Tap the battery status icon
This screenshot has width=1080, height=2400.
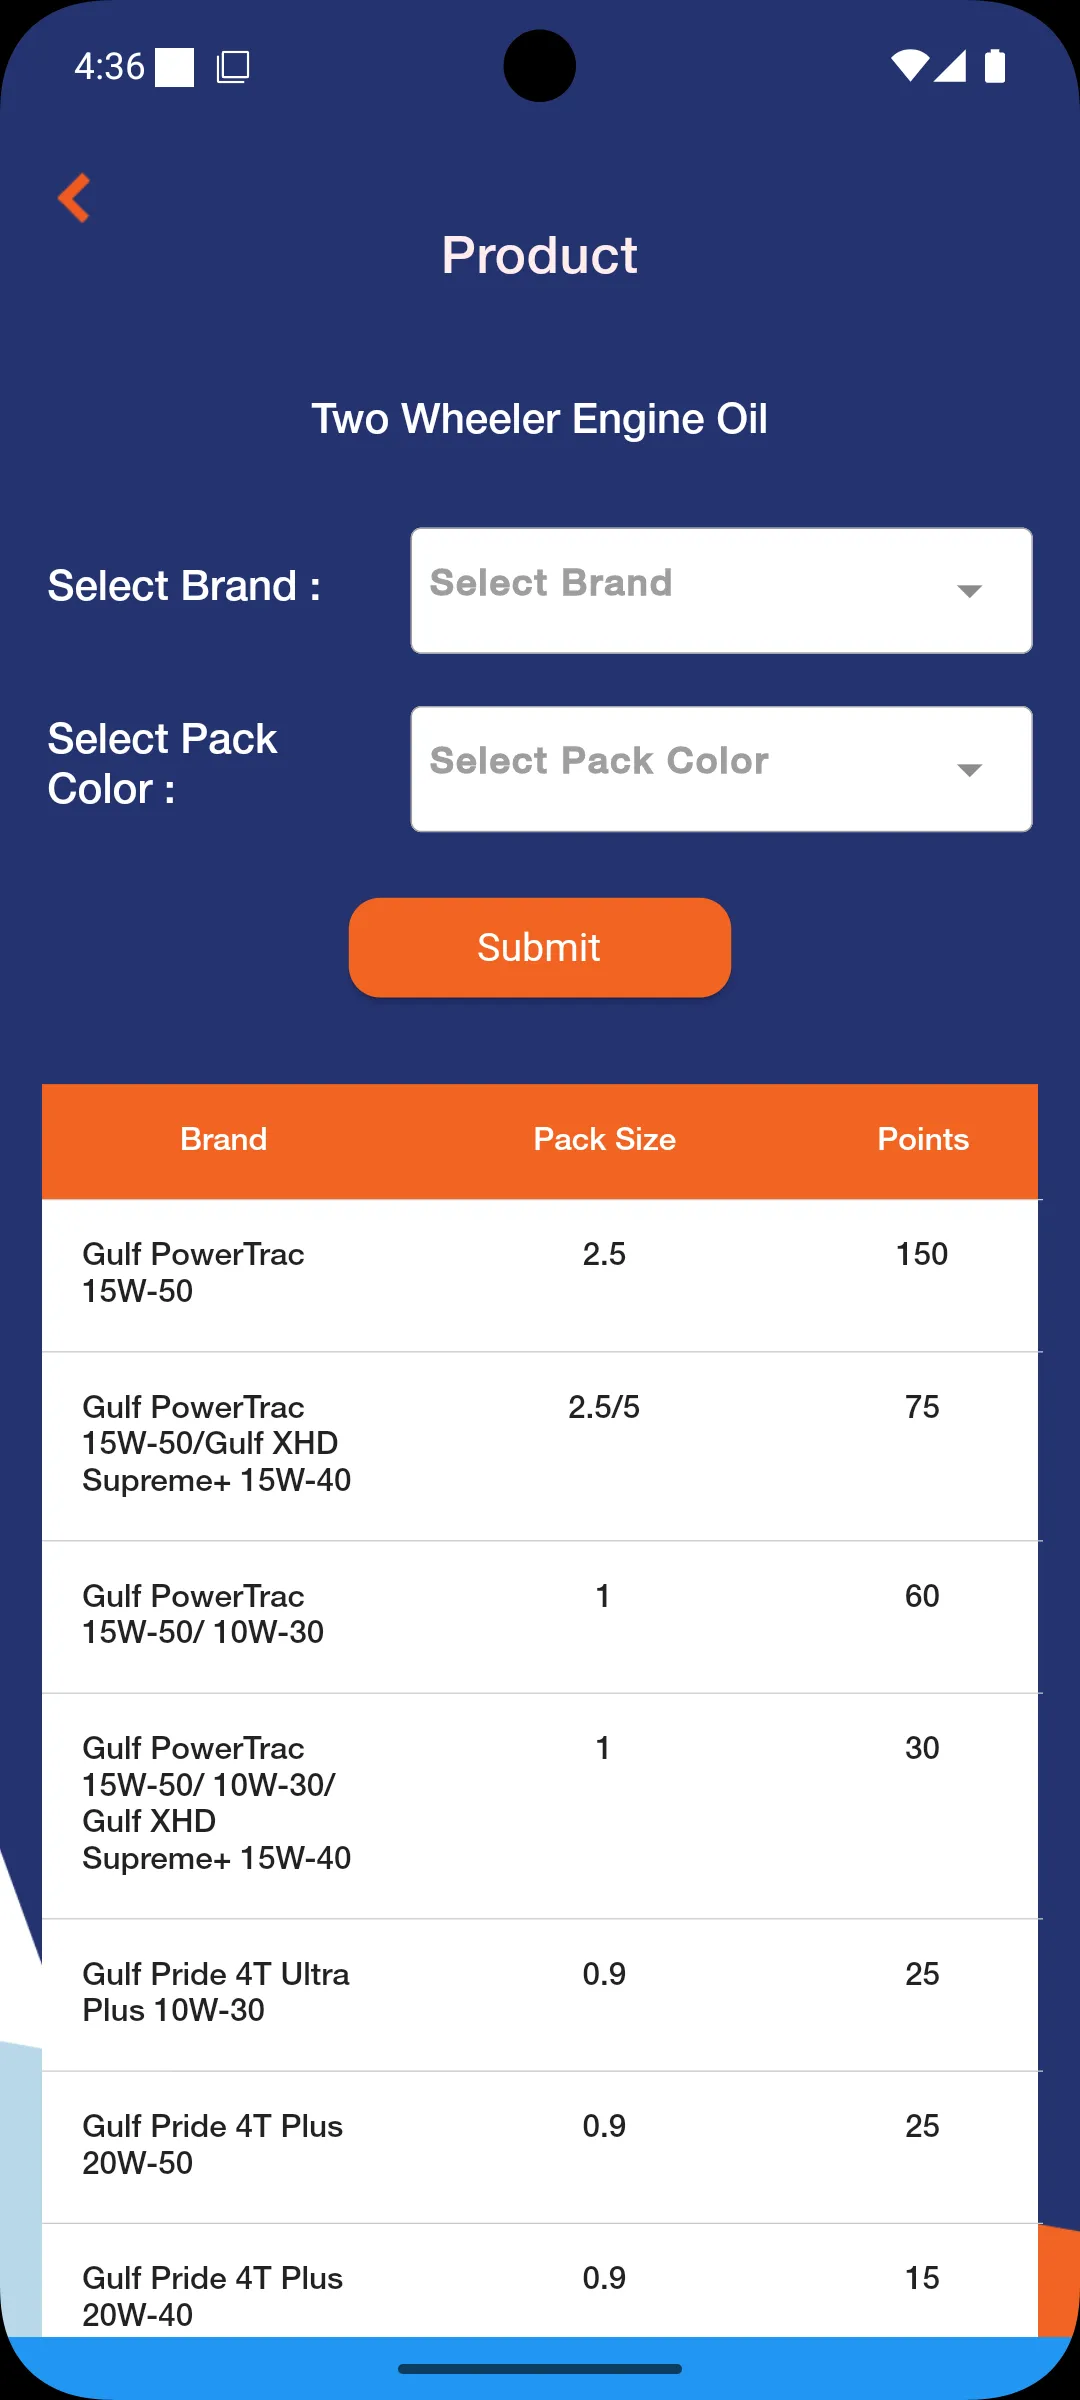(995, 66)
